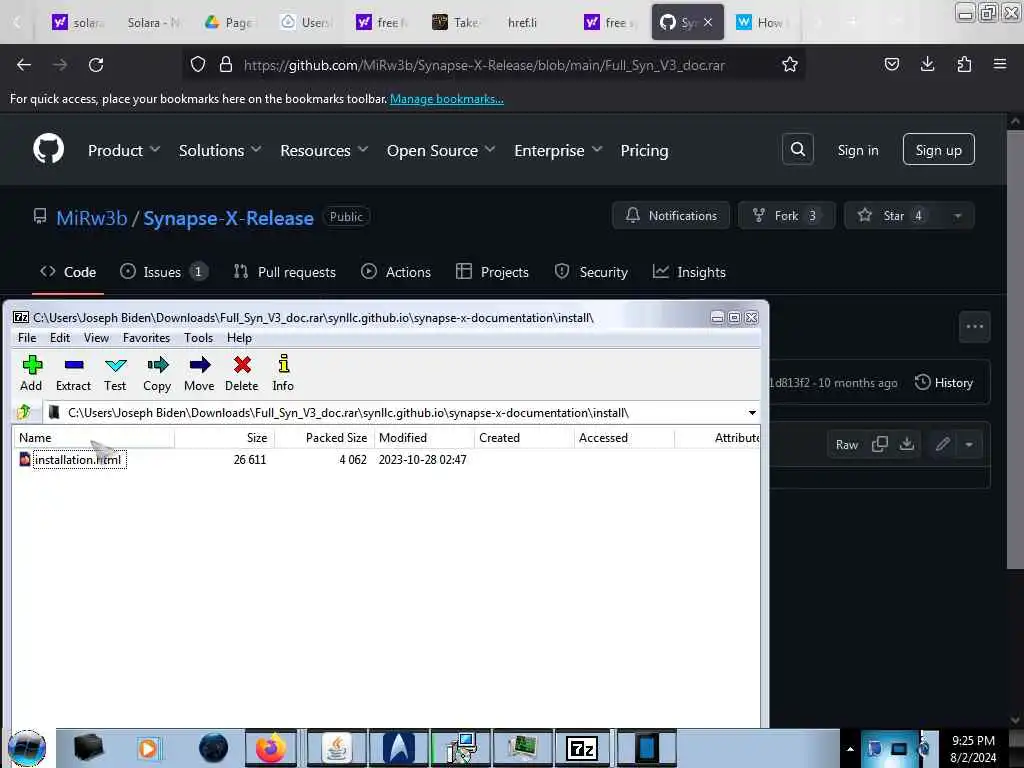Viewport: 1024px width, 768px height.
Task: Open the Pull requests tab
Action: point(285,272)
